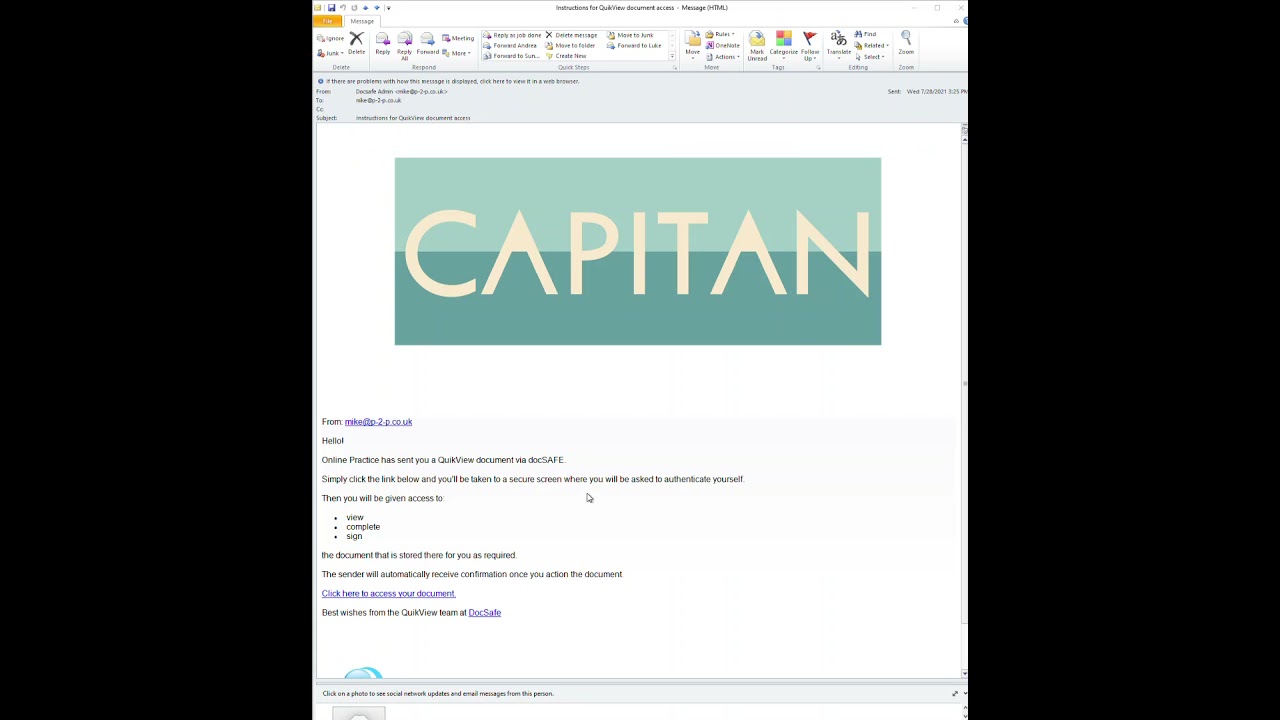Run 'Move to Junk' quick step
Screen dimensions: 1280x720
[x=630, y=35]
